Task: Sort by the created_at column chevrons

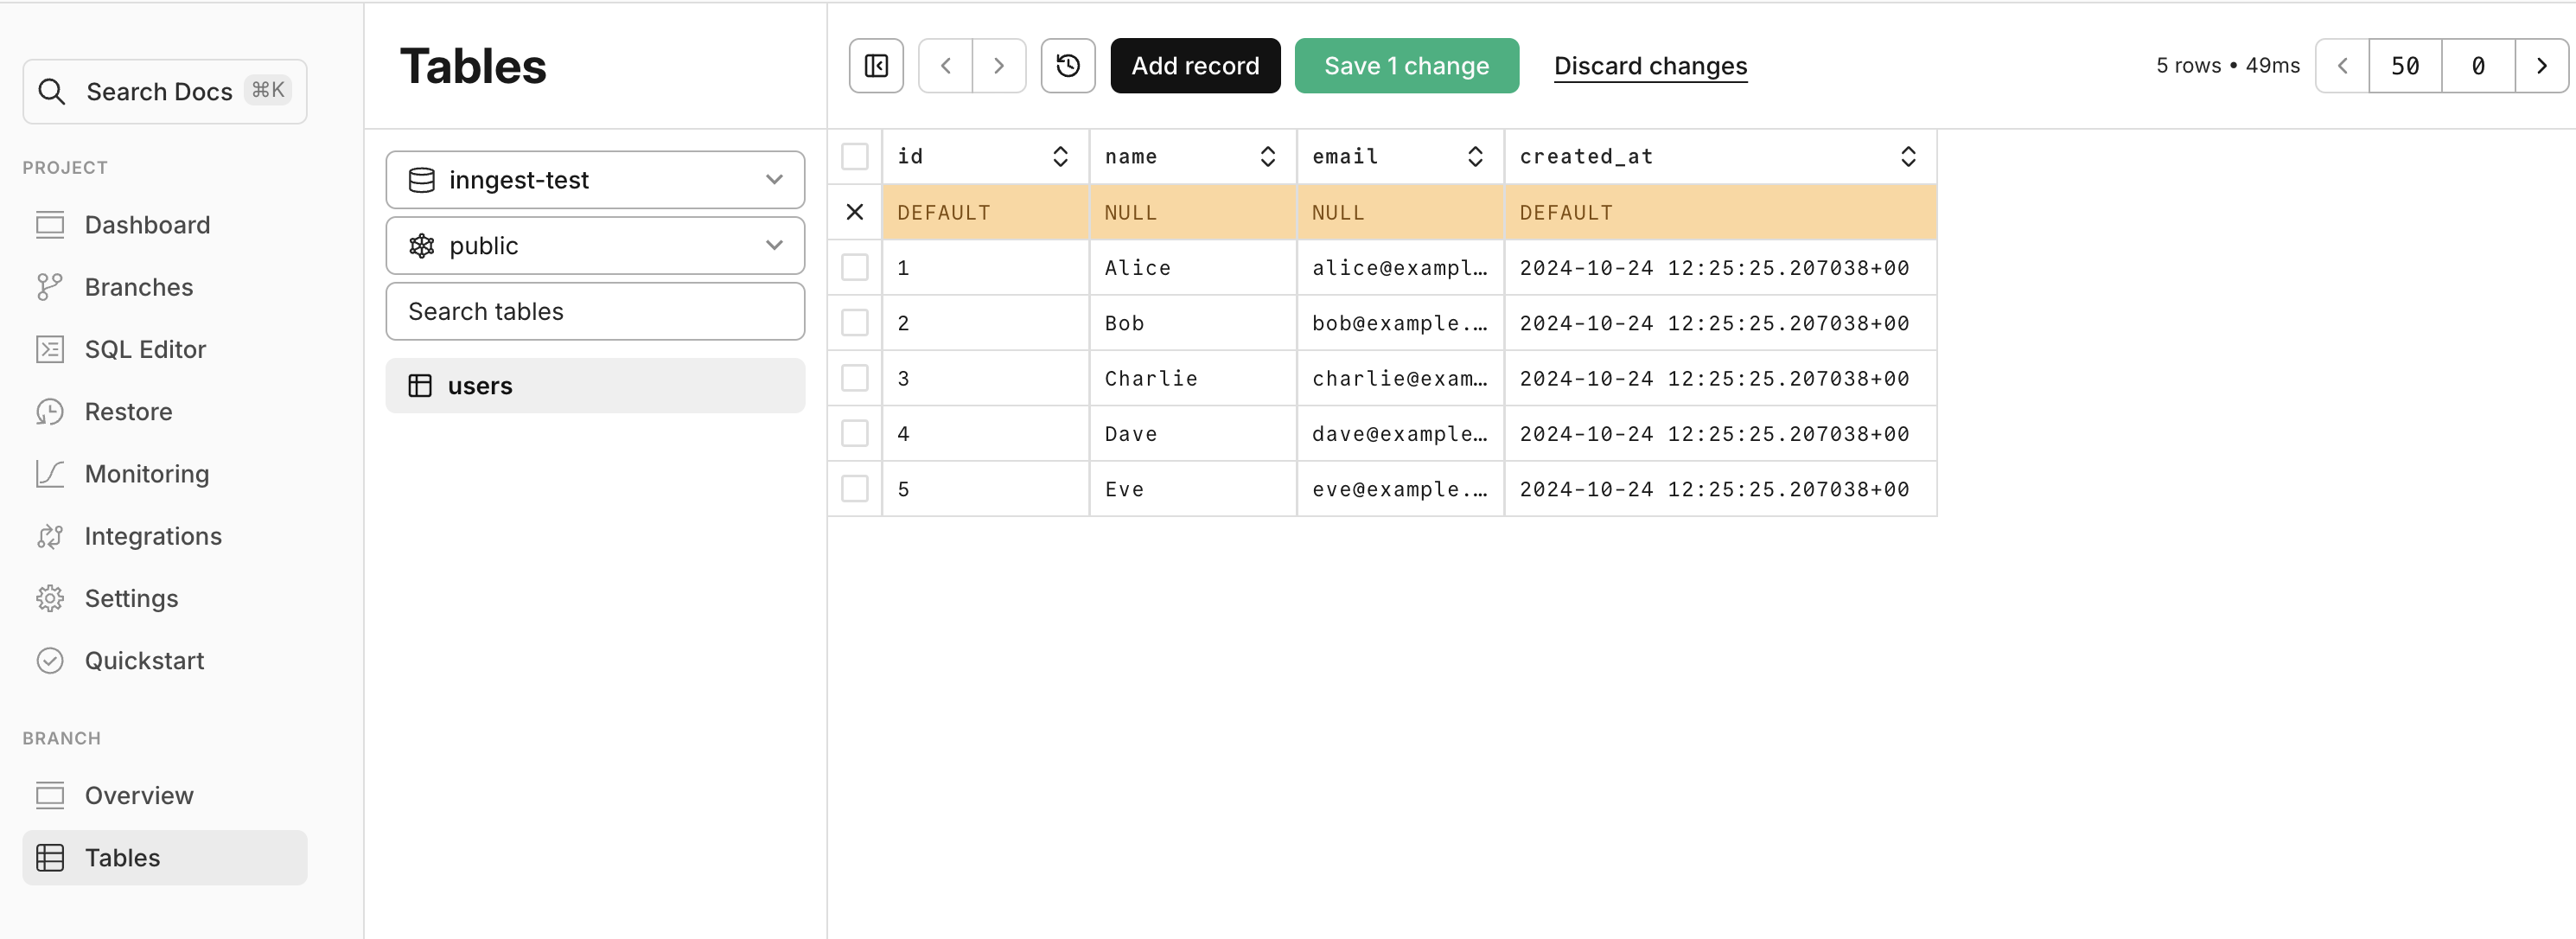Action: [x=1908, y=156]
